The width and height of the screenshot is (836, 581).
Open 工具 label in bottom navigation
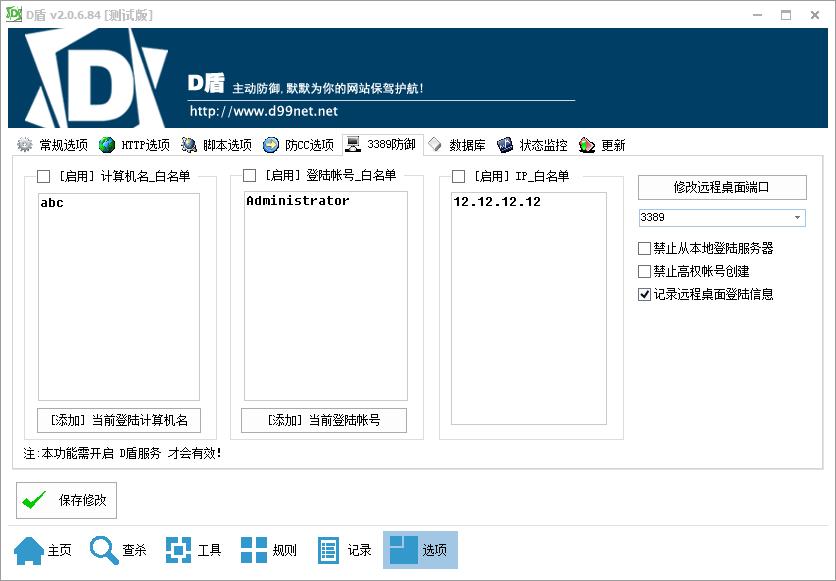(210, 550)
